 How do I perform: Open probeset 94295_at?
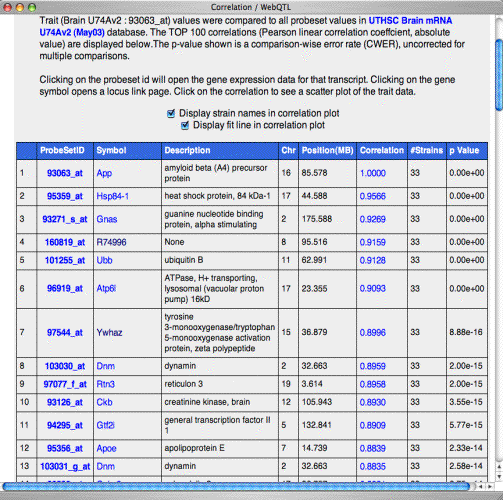pyautogui.click(x=65, y=425)
